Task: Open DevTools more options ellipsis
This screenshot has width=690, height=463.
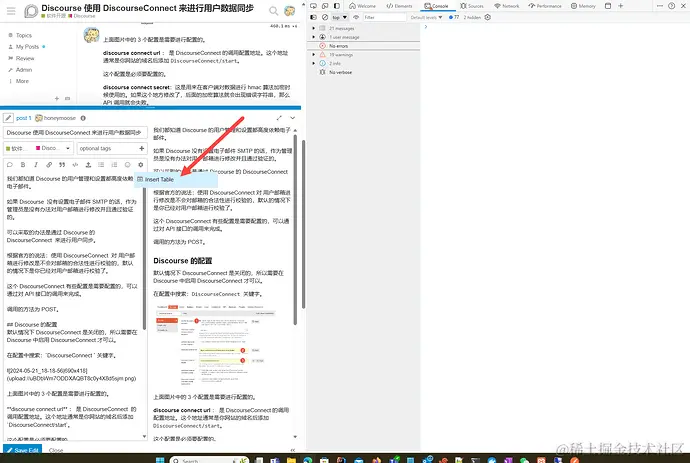Action: point(660,6)
